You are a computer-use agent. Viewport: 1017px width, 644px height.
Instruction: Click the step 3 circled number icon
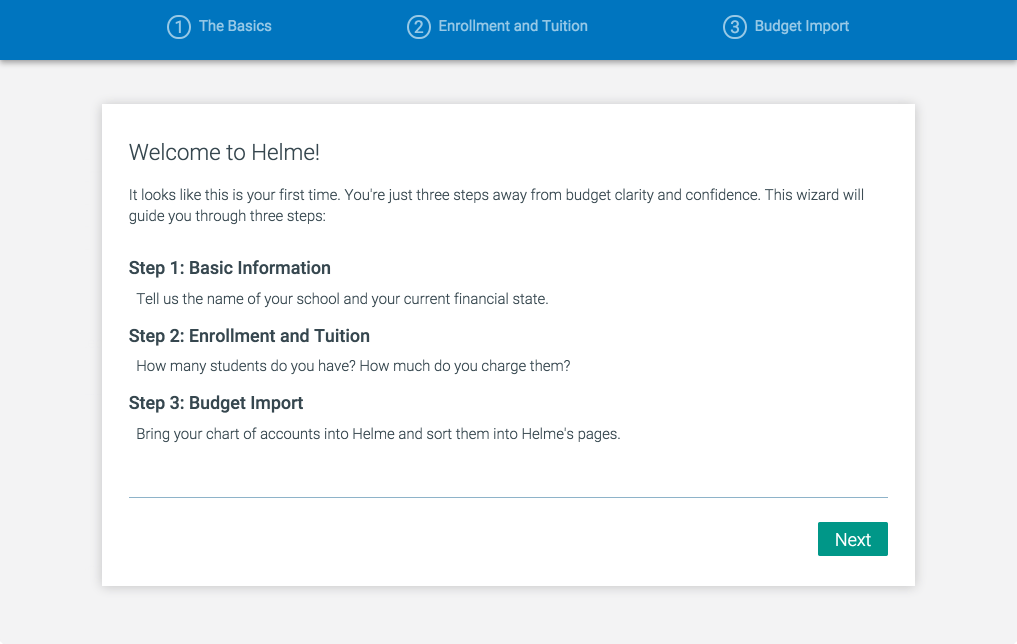pos(734,27)
